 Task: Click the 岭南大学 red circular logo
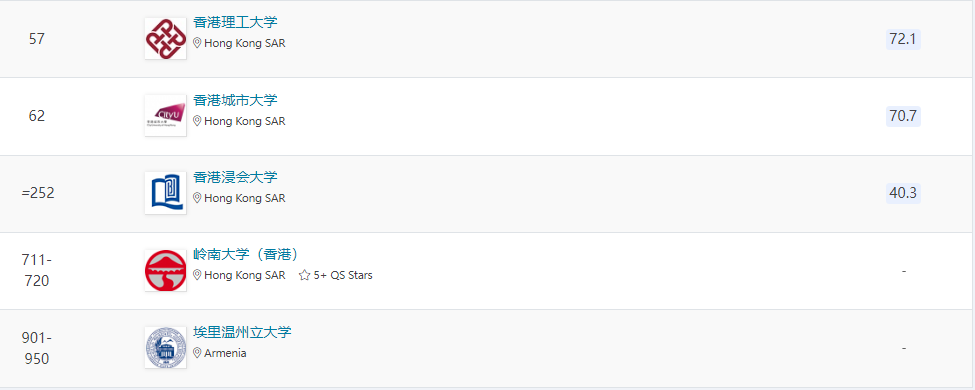click(165, 271)
